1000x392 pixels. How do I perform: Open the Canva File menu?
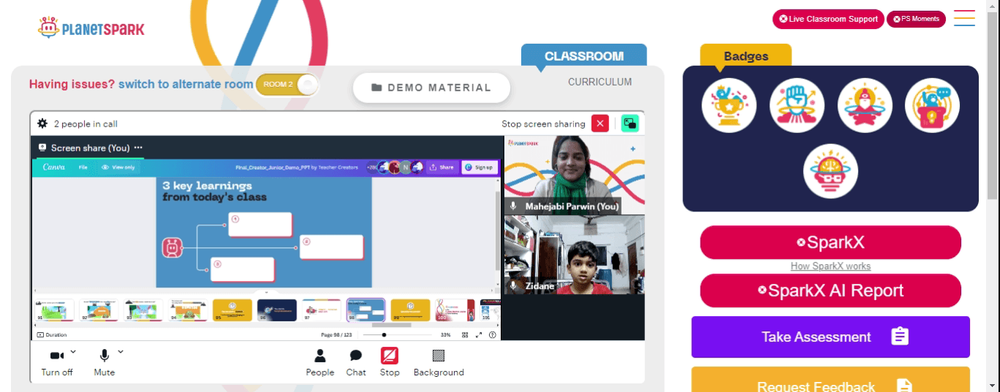click(83, 167)
